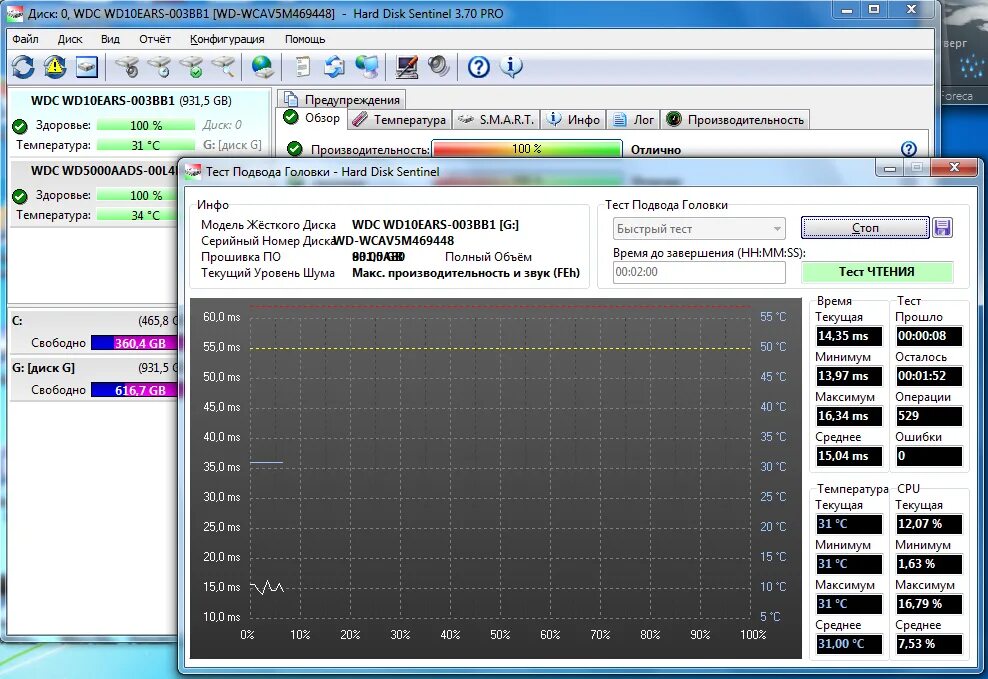
Task: Click WD10EARS temperature bar 31 °C
Action: pos(146,146)
